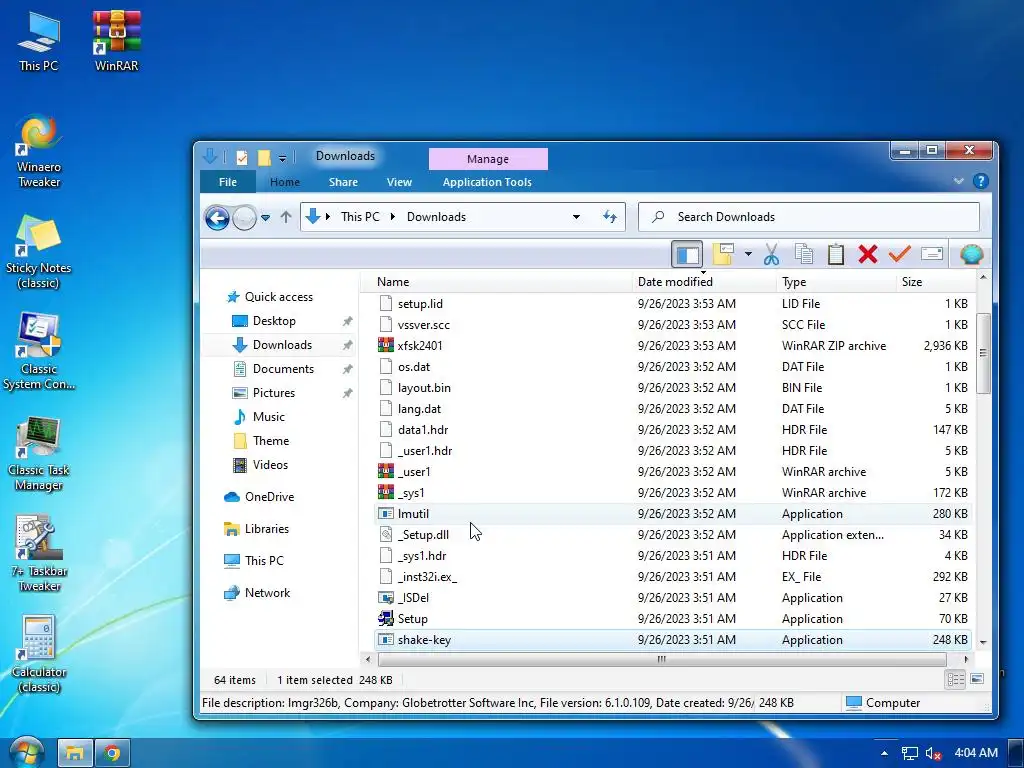Click the orange checkmark Properties icon
This screenshot has width=1024, height=768.
click(x=900, y=254)
